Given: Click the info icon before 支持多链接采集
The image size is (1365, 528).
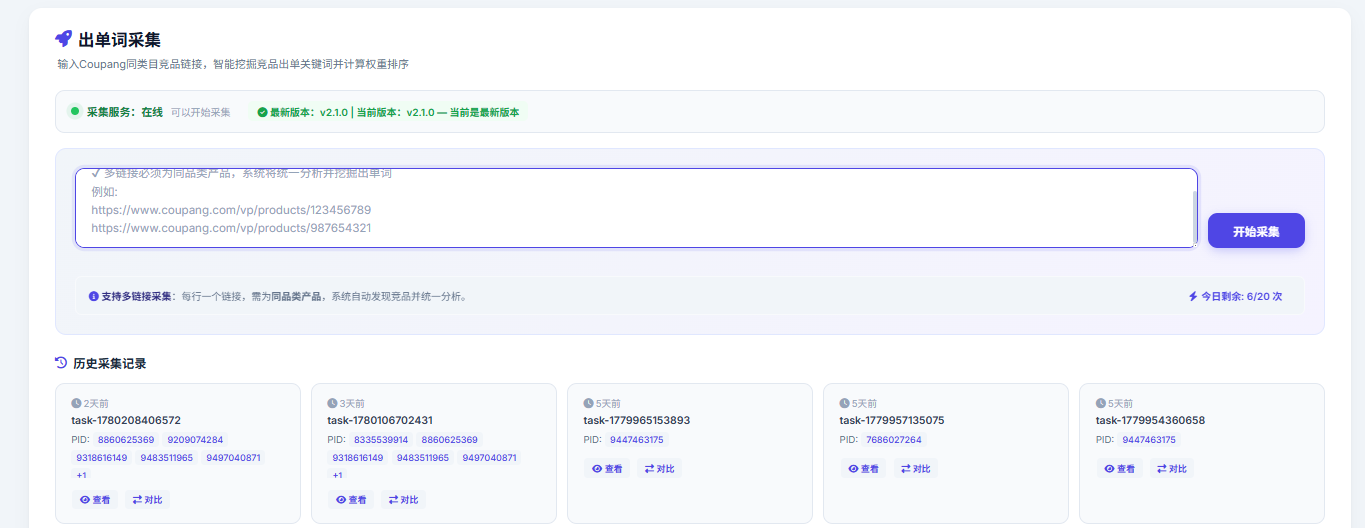Looking at the screenshot, I should click(94, 296).
